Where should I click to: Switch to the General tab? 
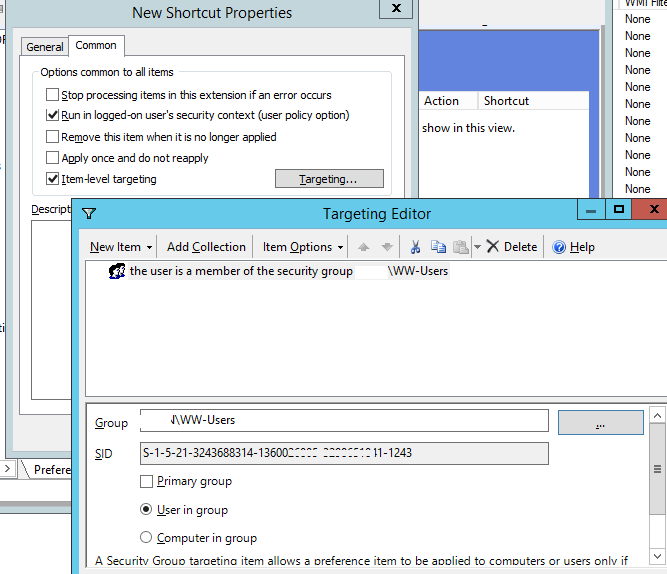[45, 47]
